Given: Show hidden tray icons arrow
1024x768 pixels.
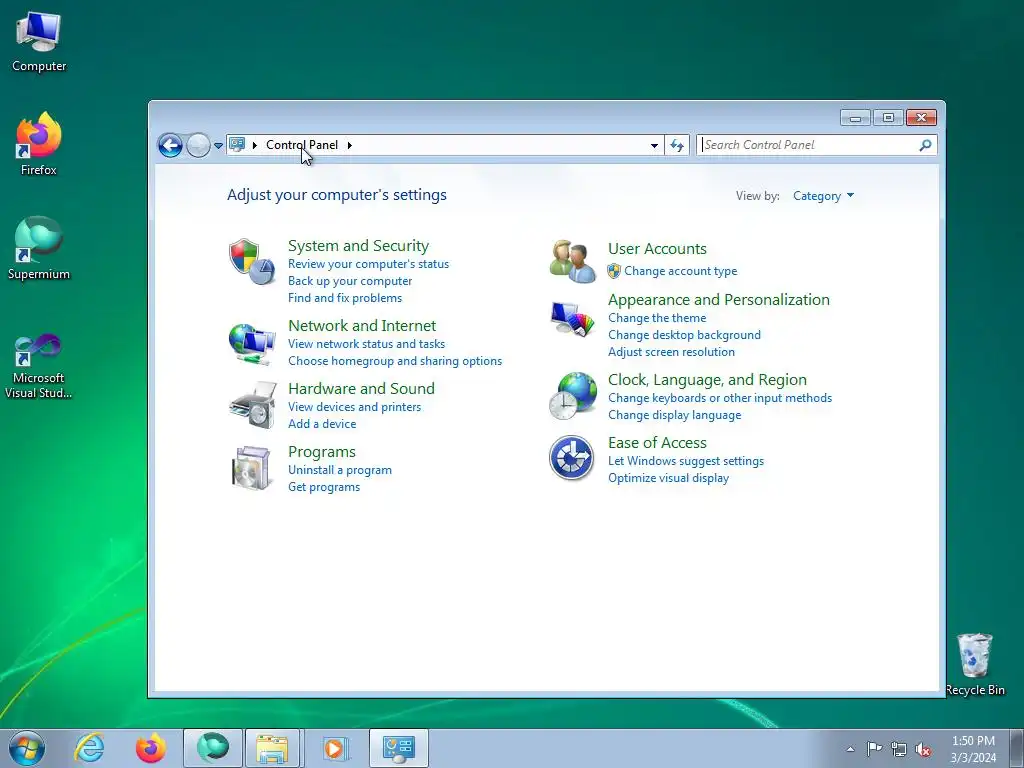Looking at the screenshot, I should coord(850,749).
